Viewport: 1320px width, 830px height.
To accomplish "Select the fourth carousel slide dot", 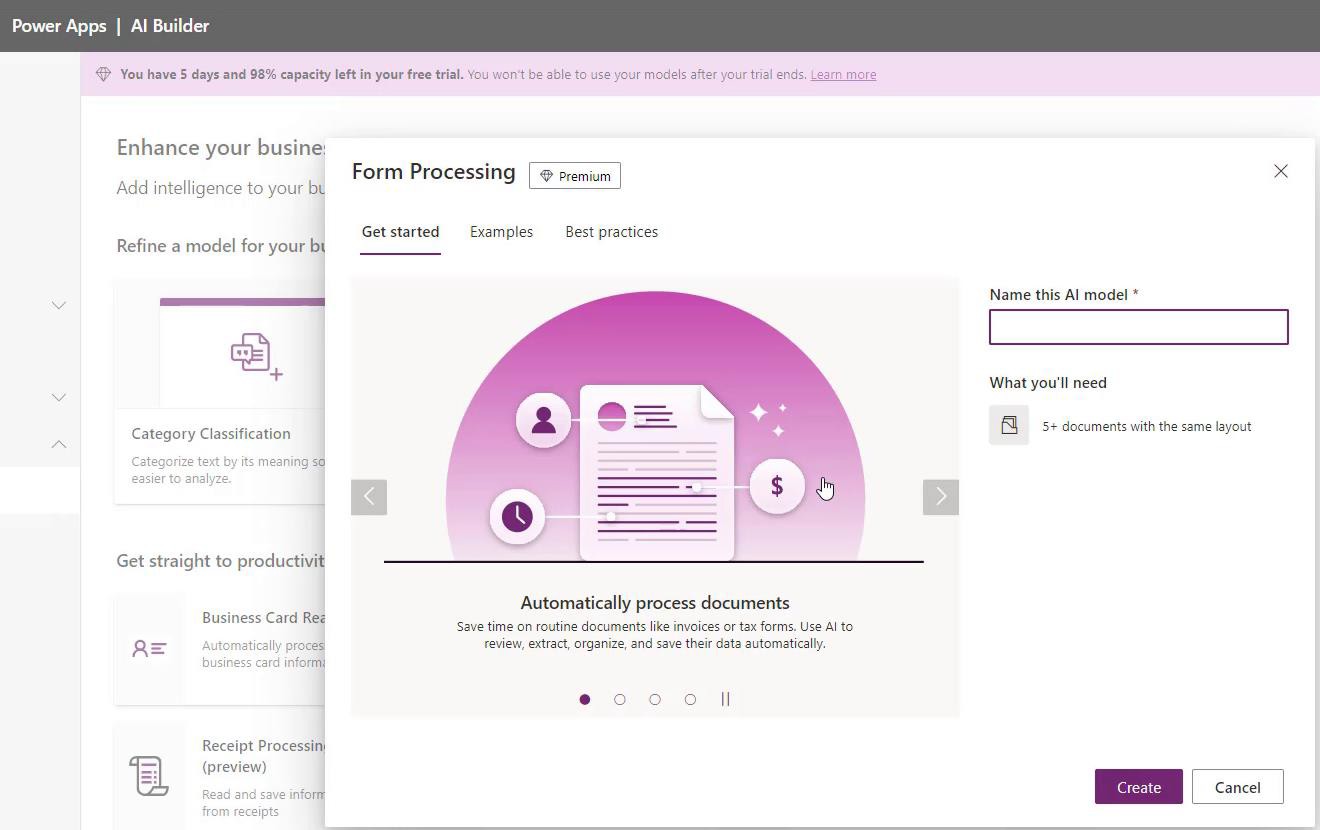I will (690, 699).
